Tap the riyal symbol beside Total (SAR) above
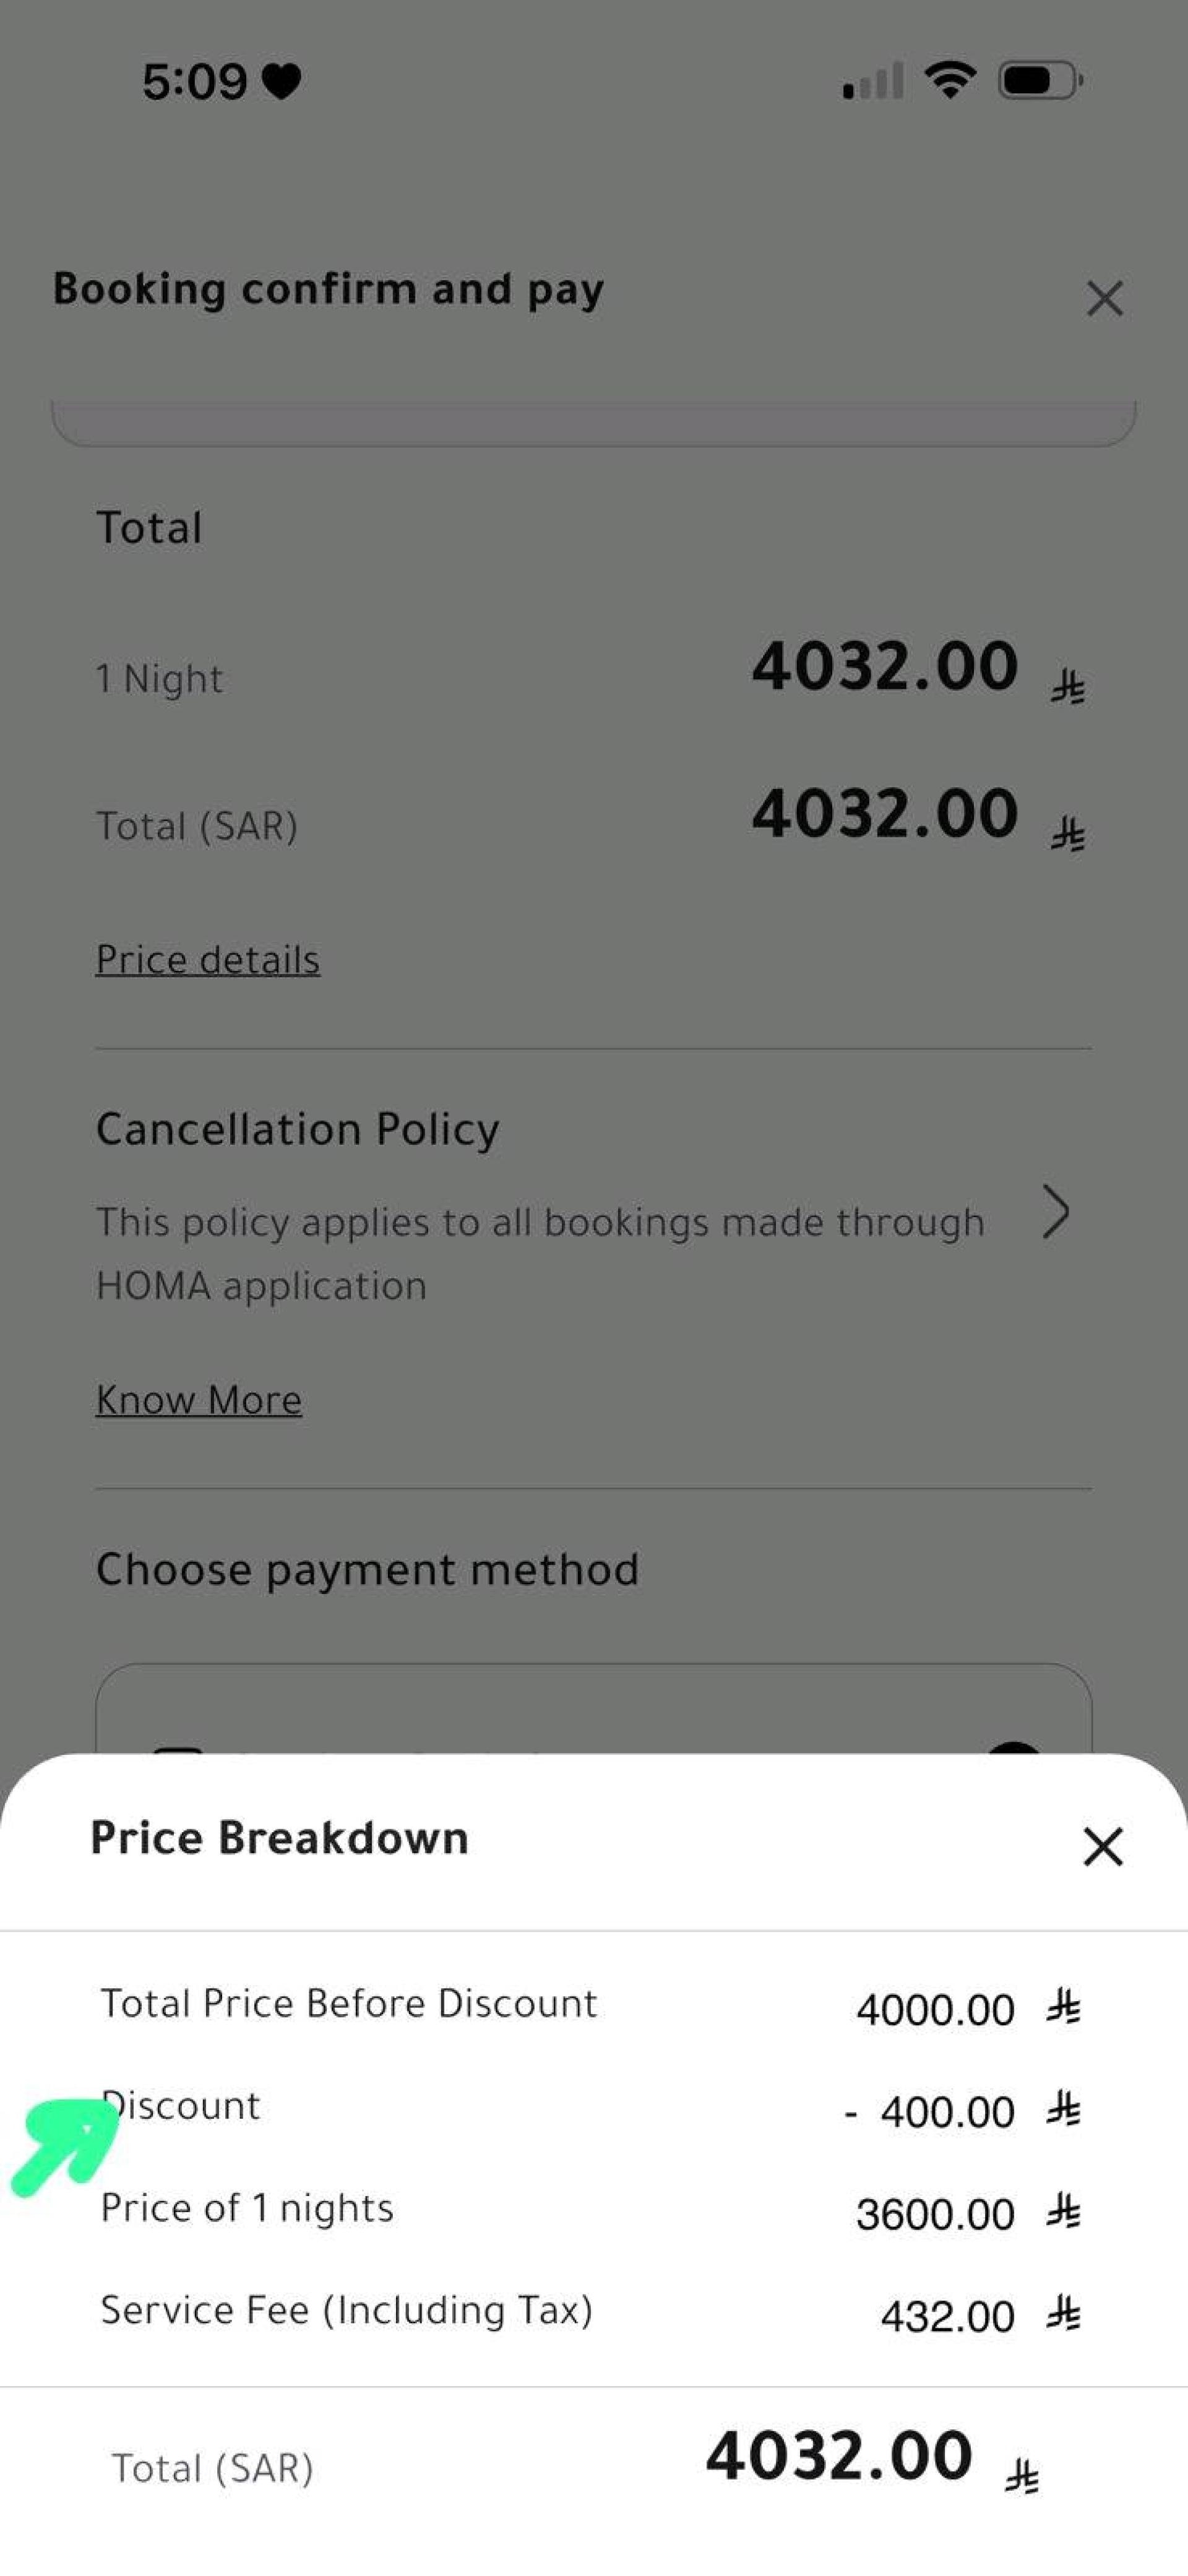This screenshot has height=2576, width=1188. 1068,834
